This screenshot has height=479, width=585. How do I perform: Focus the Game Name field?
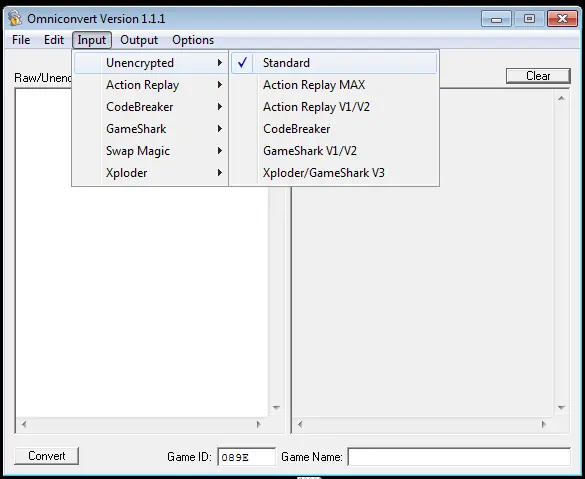[459, 457]
